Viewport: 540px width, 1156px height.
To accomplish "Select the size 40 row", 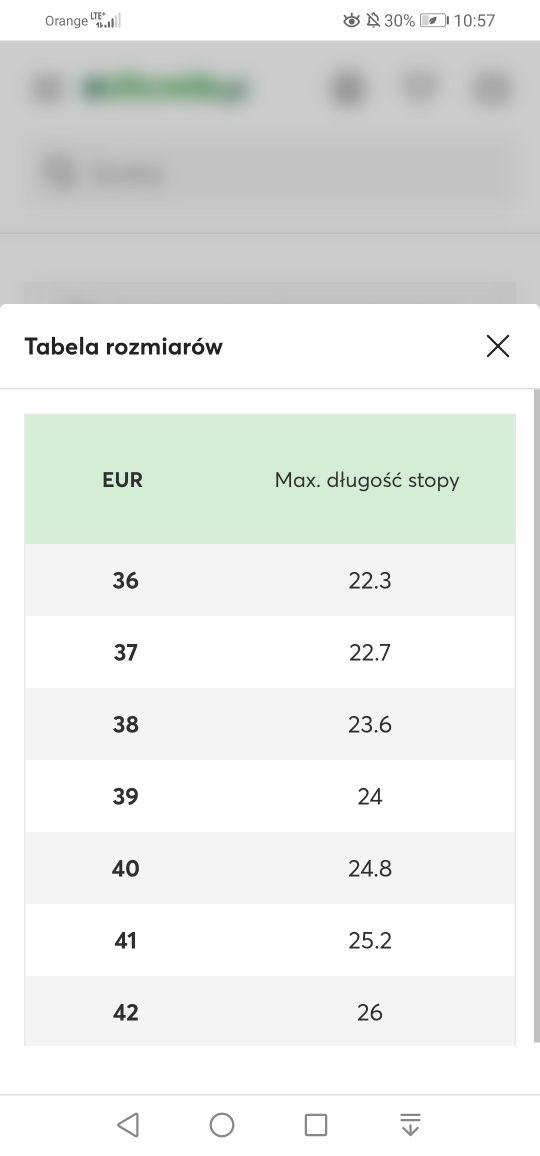I will (x=270, y=868).
